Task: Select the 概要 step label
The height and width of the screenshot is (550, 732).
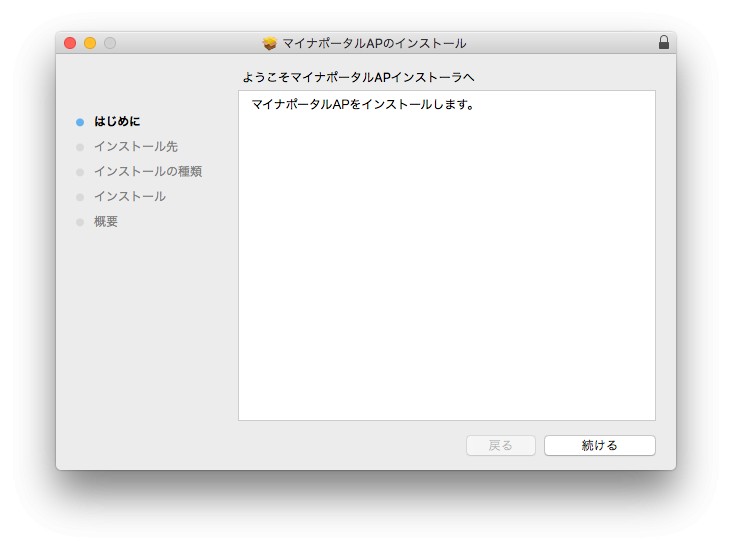Action: (x=106, y=221)
